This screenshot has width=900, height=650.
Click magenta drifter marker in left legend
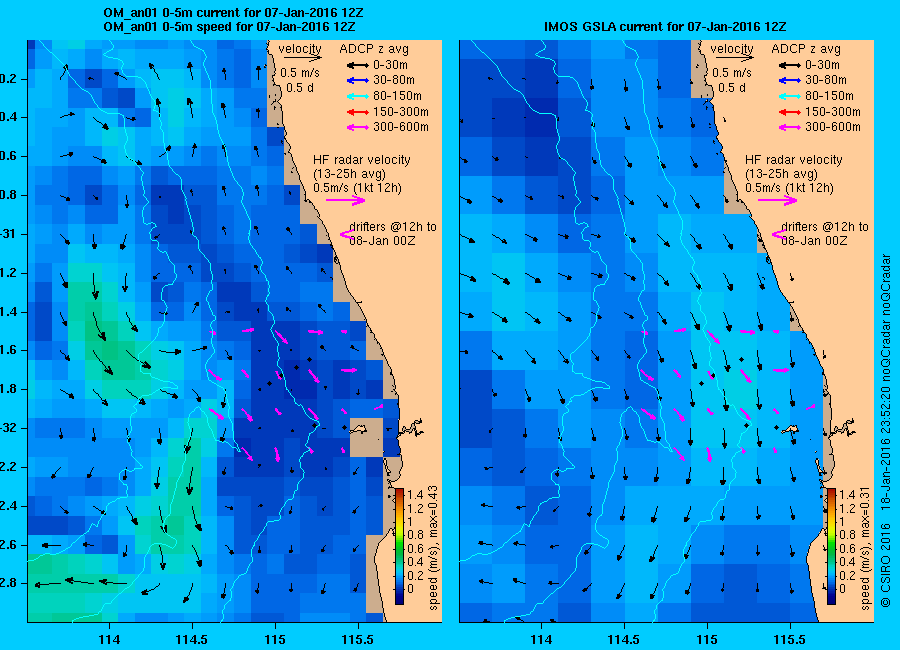(347, 234)
